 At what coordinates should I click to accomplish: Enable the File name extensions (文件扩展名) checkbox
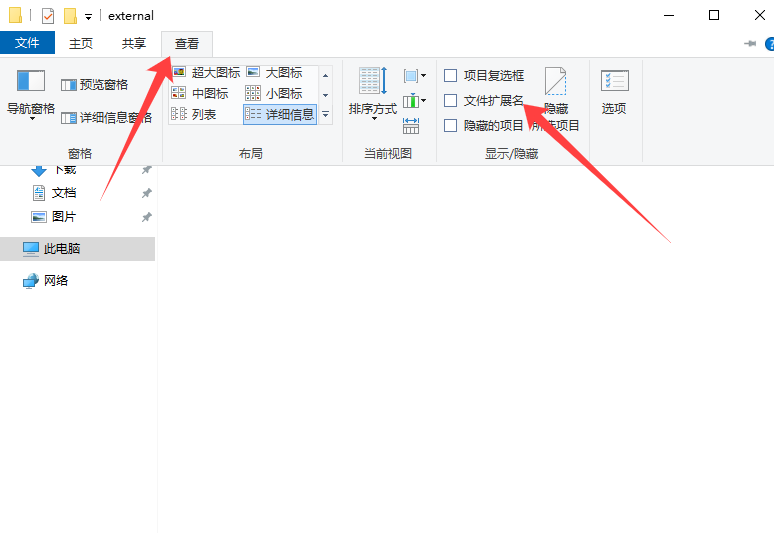tap(451, 101)
